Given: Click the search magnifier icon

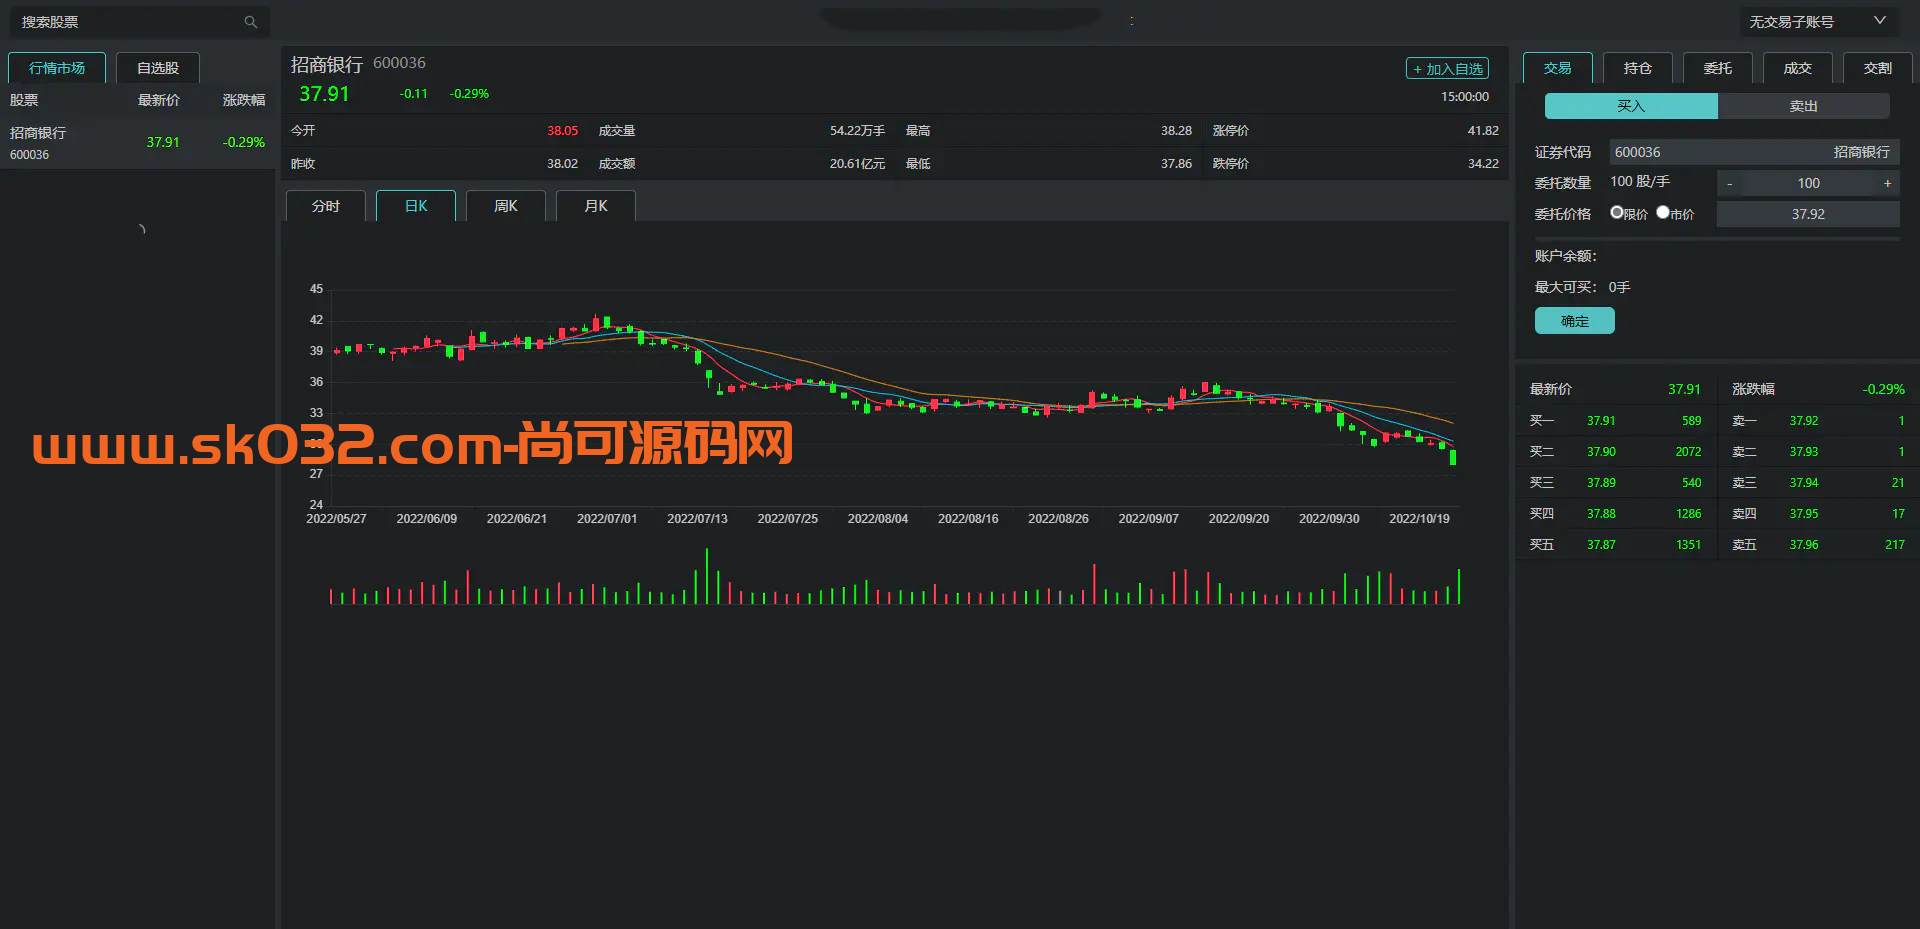Looking at the screenshot, I should pyautogui.click(x=250, y=22).
